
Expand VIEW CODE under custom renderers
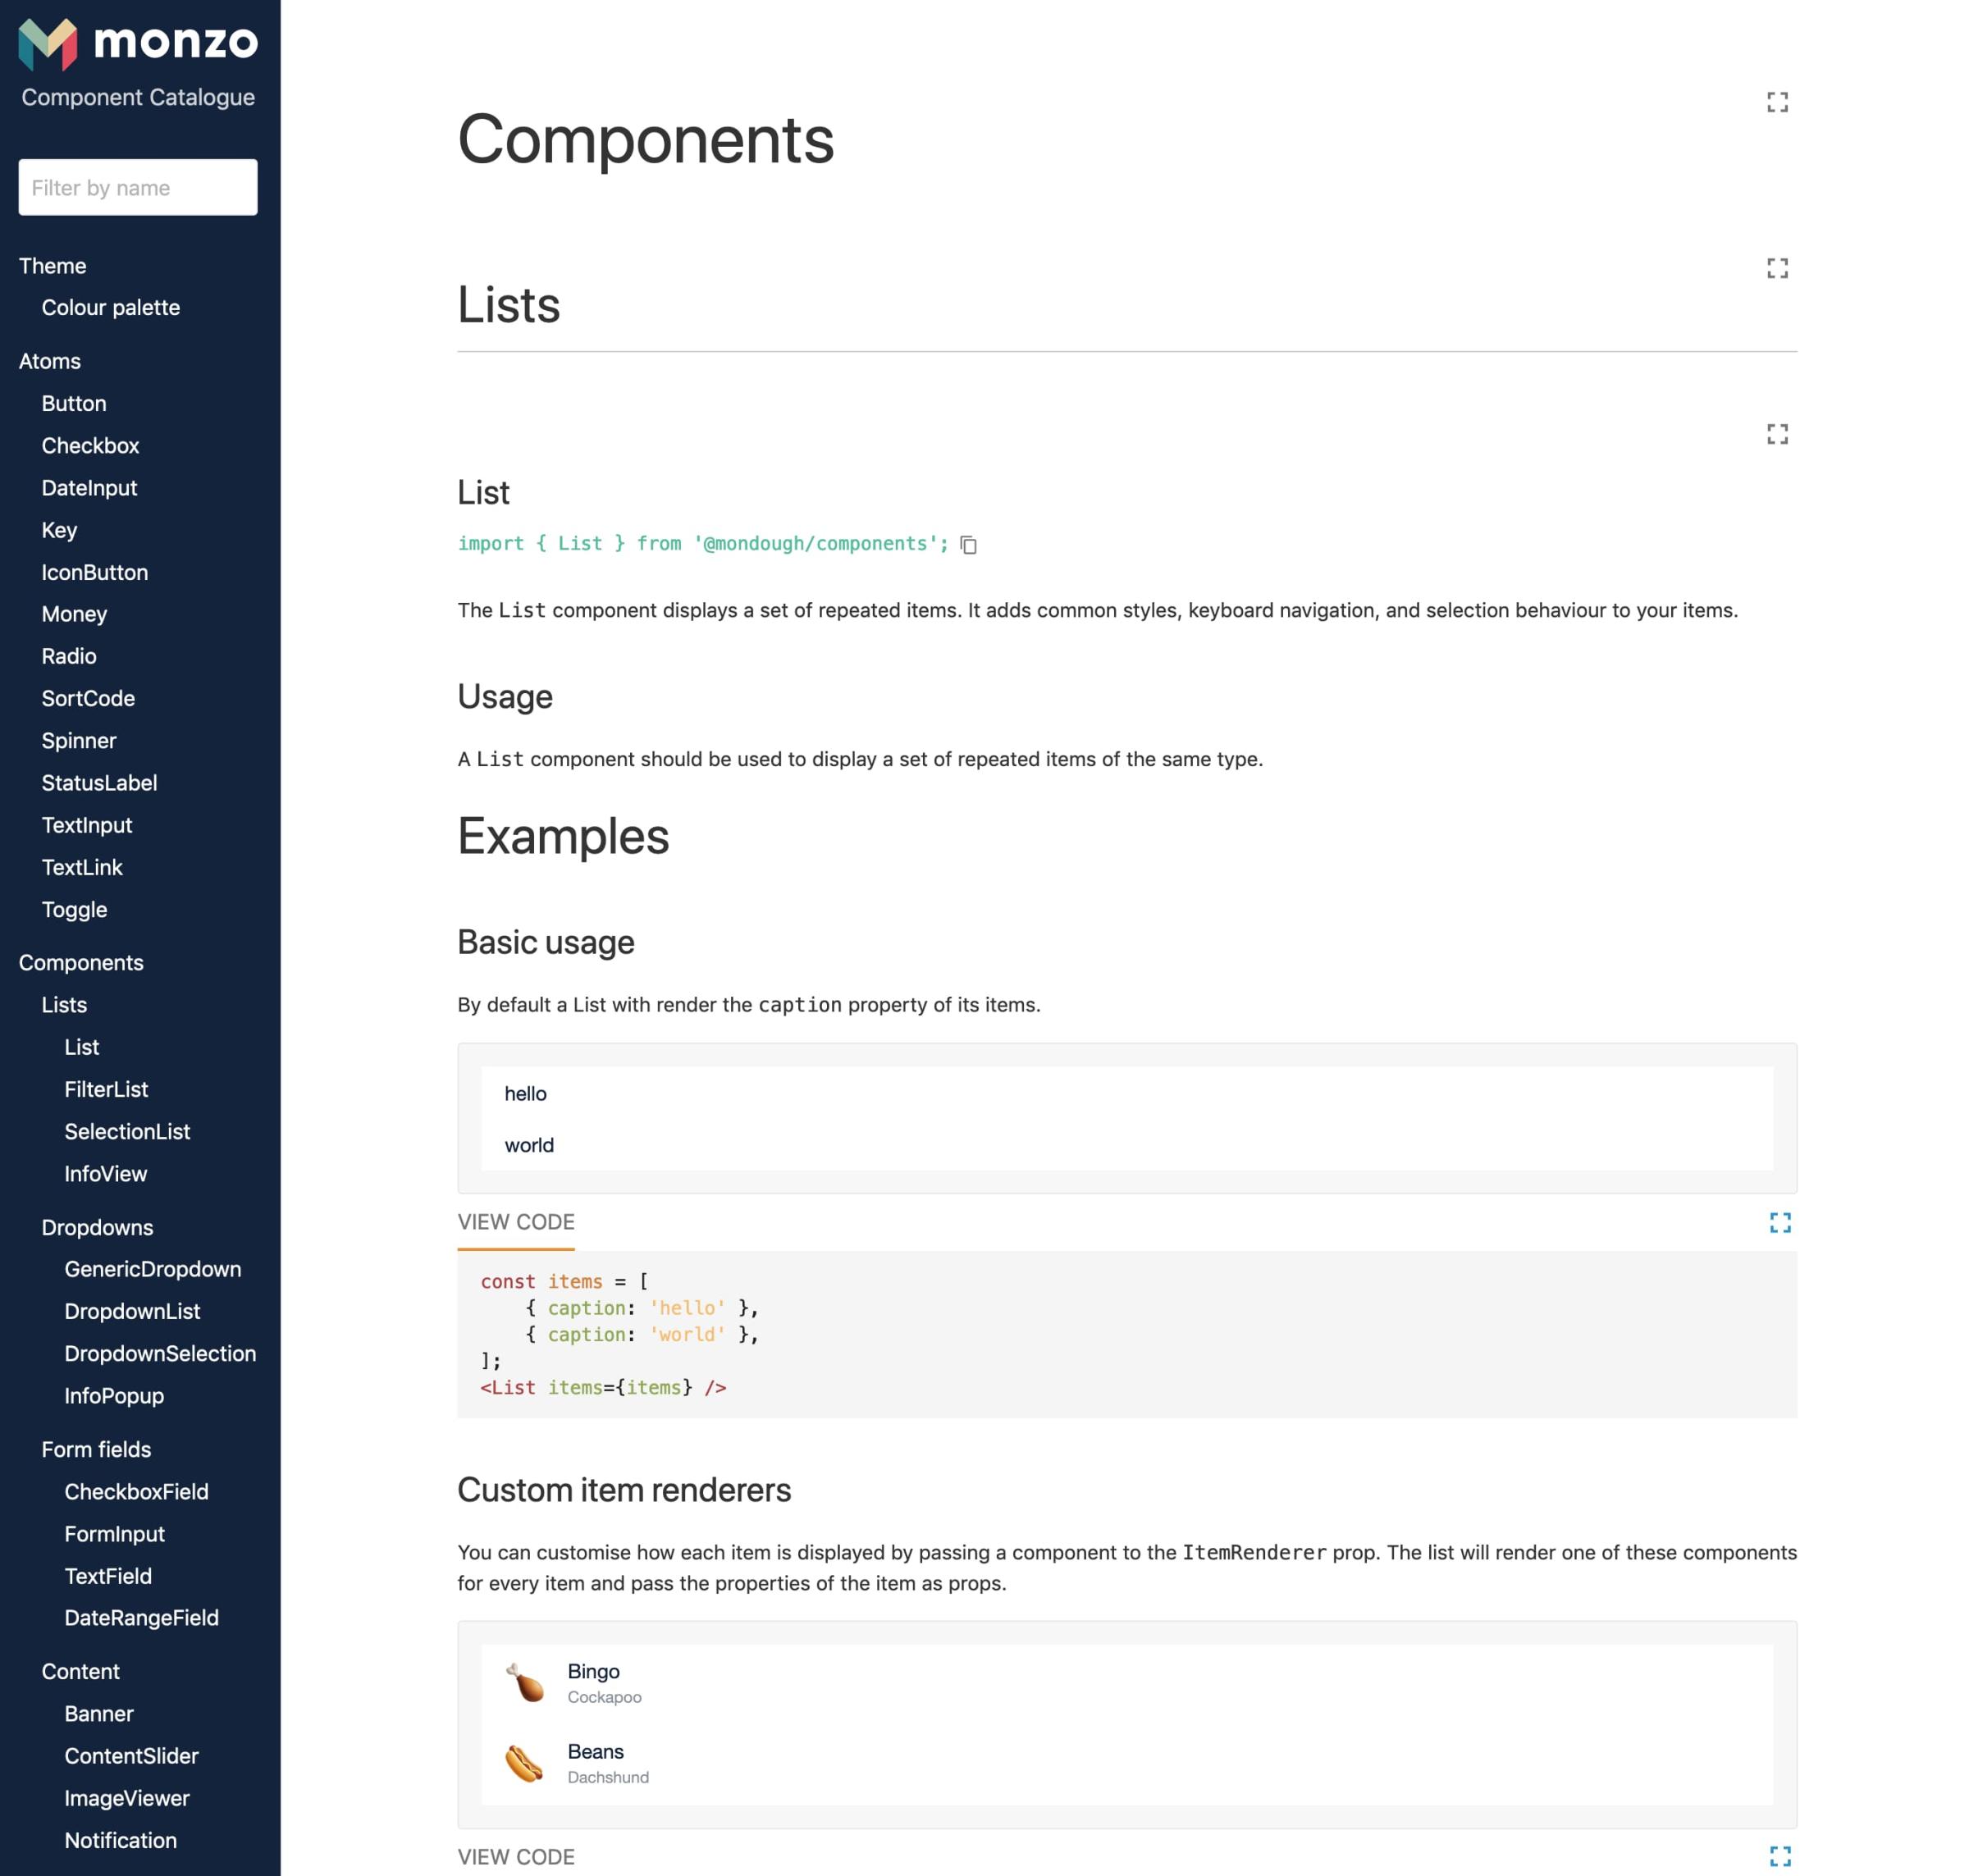[x=515, y=1856]
